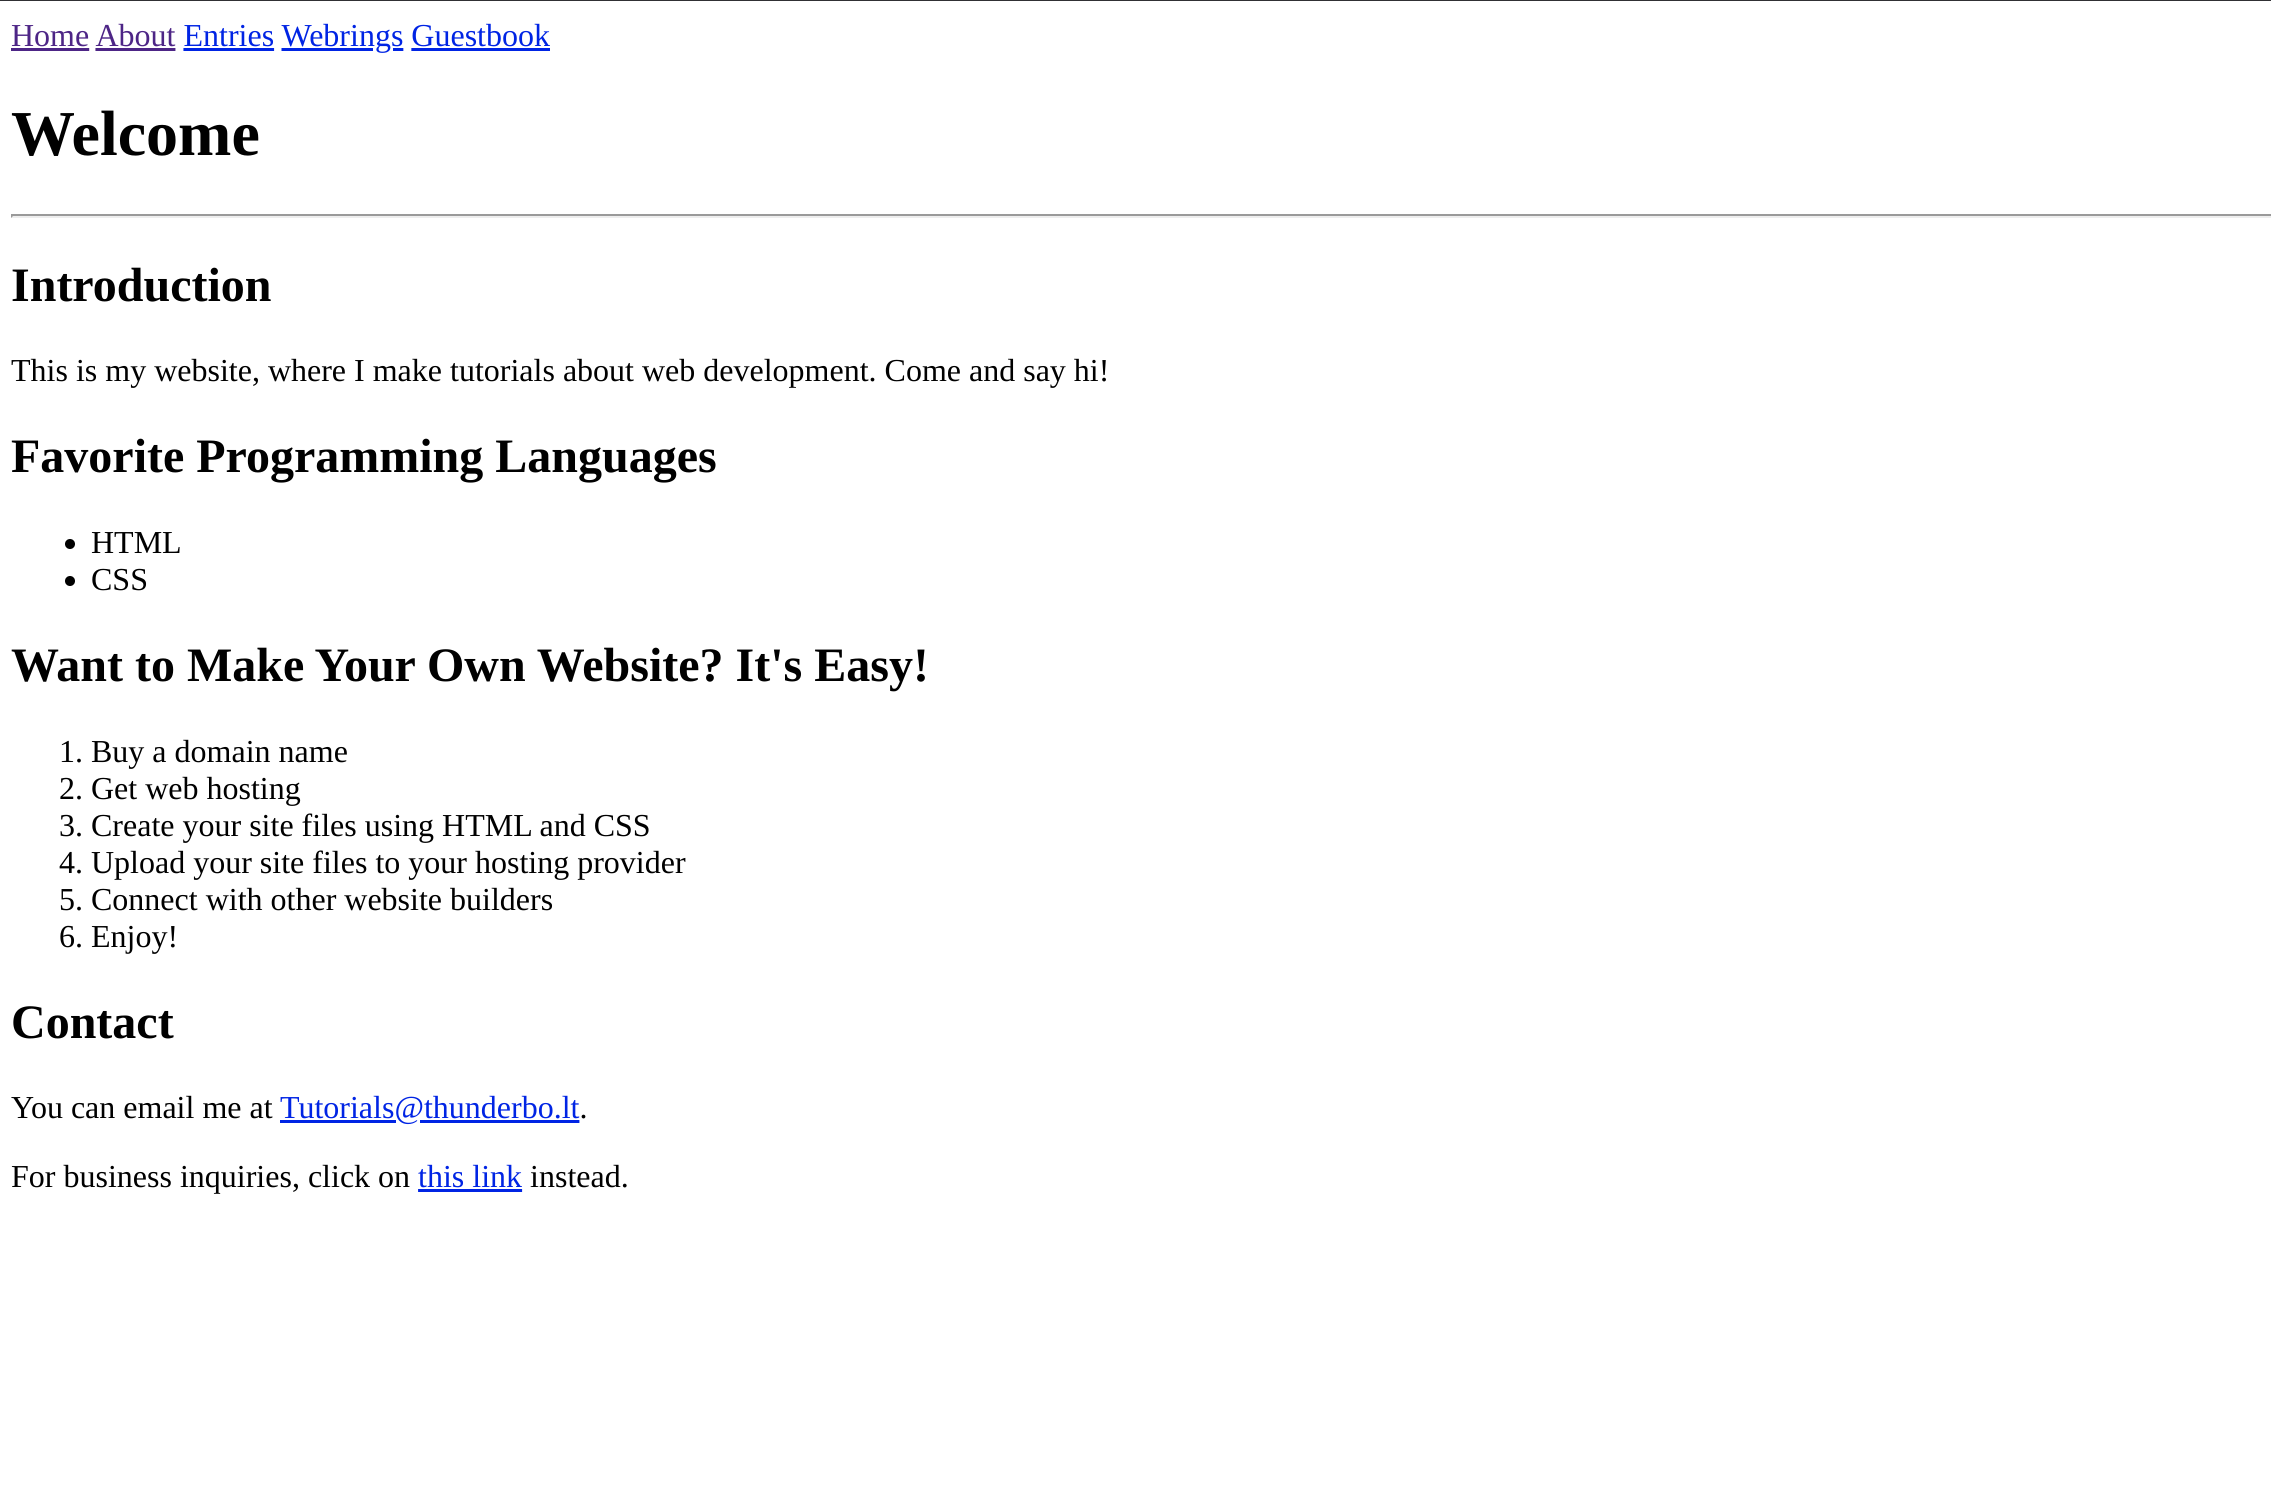
Task: Follow the 'this link' business inquiries link
Action: (469, 1177)
